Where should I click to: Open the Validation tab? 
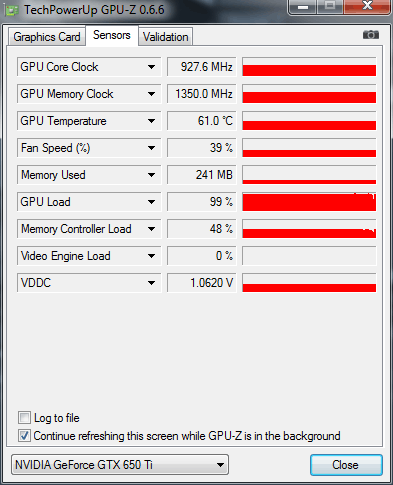(166, 37)
